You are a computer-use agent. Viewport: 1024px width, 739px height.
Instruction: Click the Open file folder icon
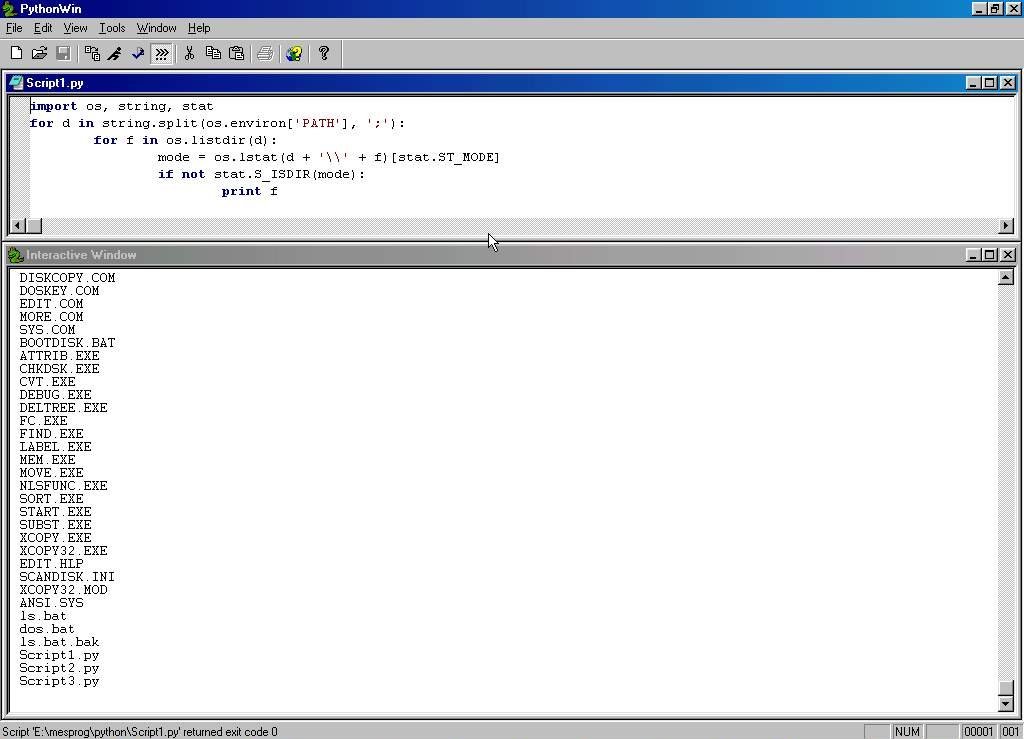(x=40, y=54)
